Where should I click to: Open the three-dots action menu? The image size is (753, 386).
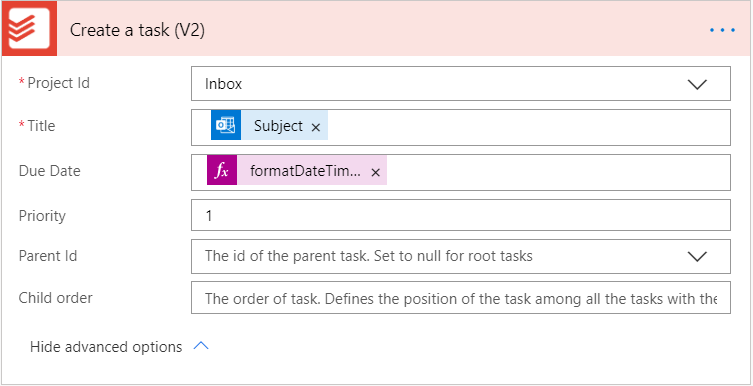pyautogui.click(x=722, y=30)
